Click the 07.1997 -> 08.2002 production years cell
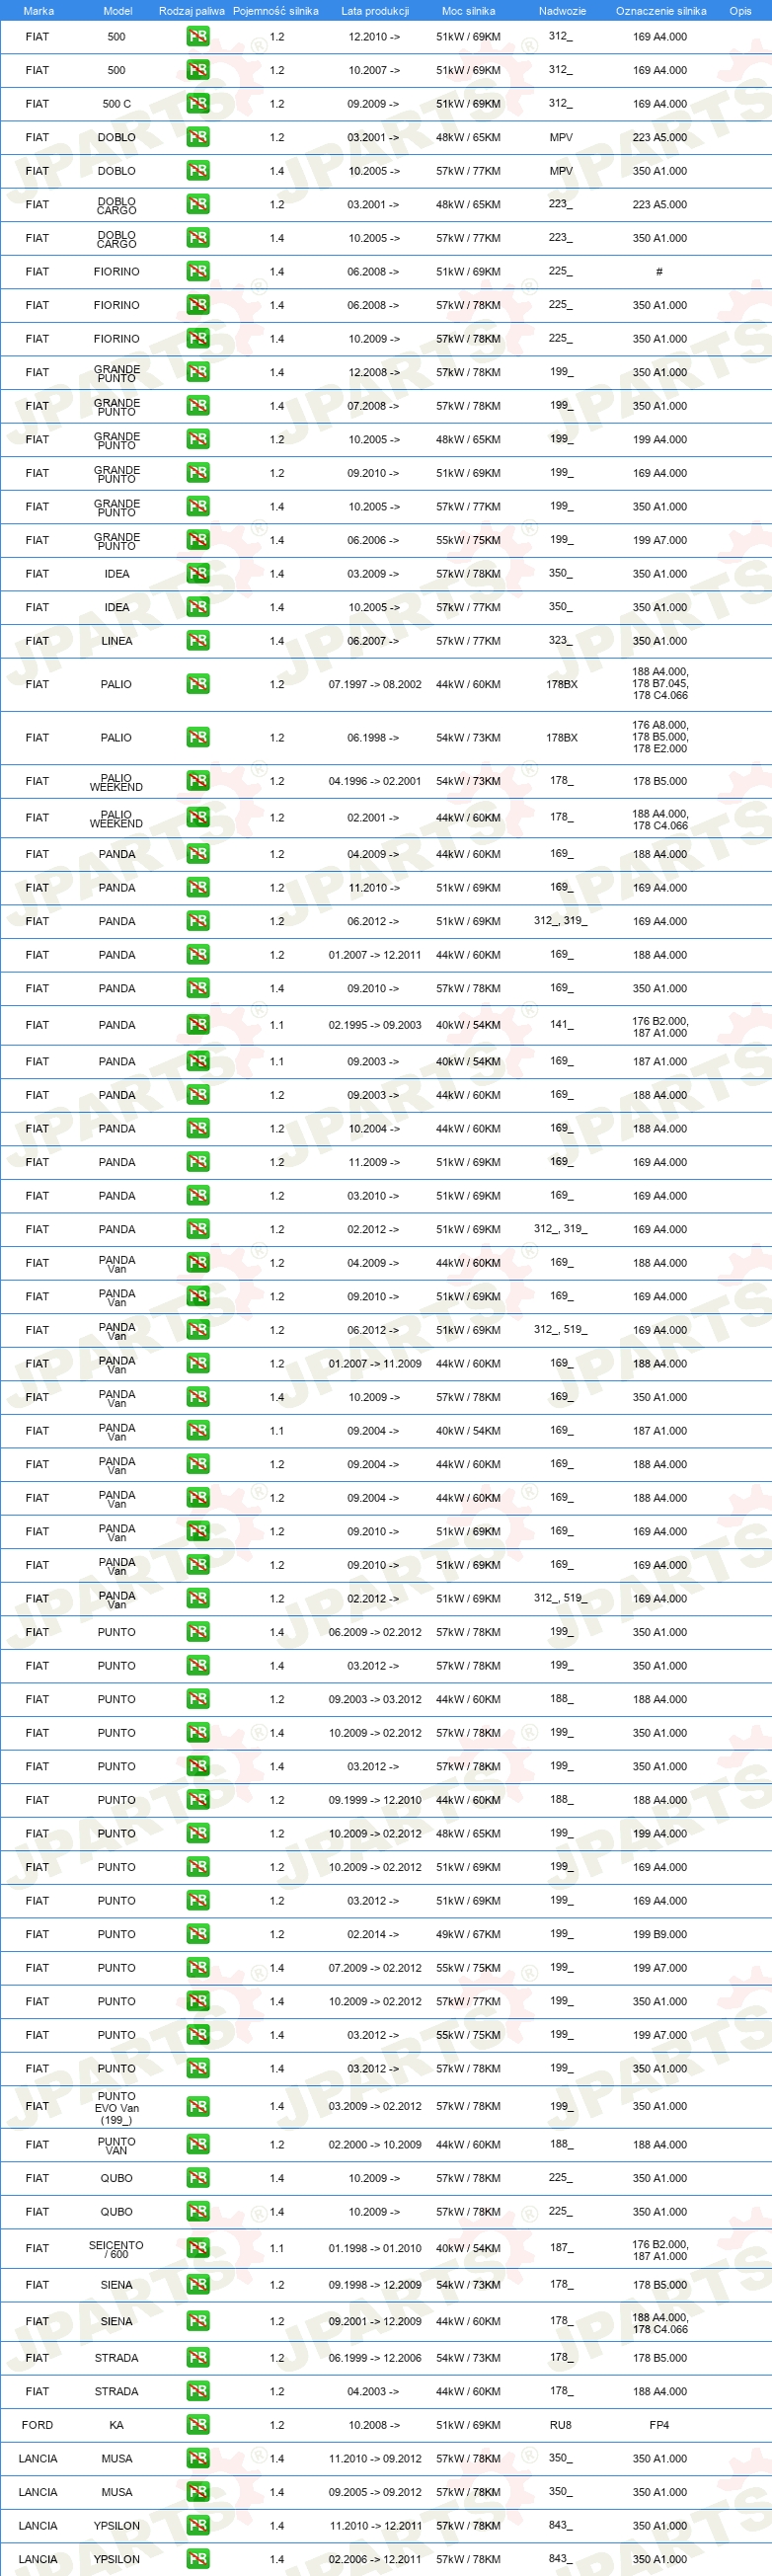 (375, 685)
